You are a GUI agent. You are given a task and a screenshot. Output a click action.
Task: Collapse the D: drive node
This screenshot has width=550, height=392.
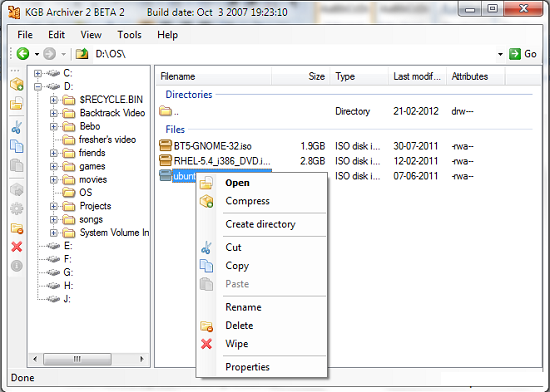pos(38,87)
